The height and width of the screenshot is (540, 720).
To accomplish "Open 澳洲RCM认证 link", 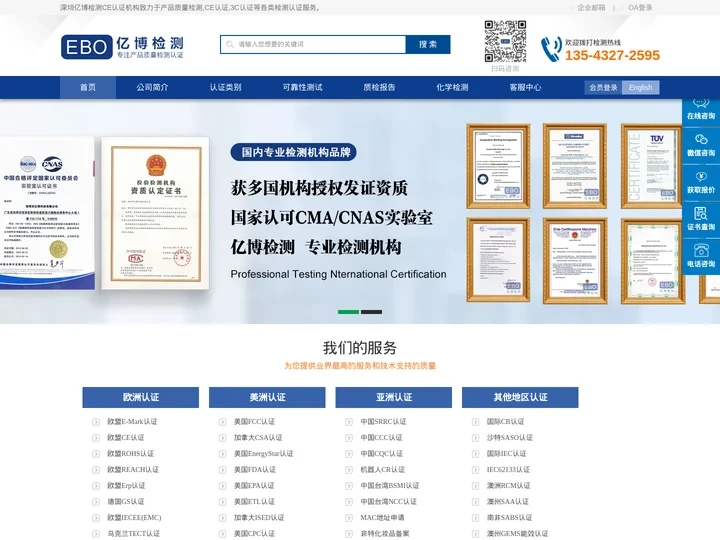I will coord(508,486).
